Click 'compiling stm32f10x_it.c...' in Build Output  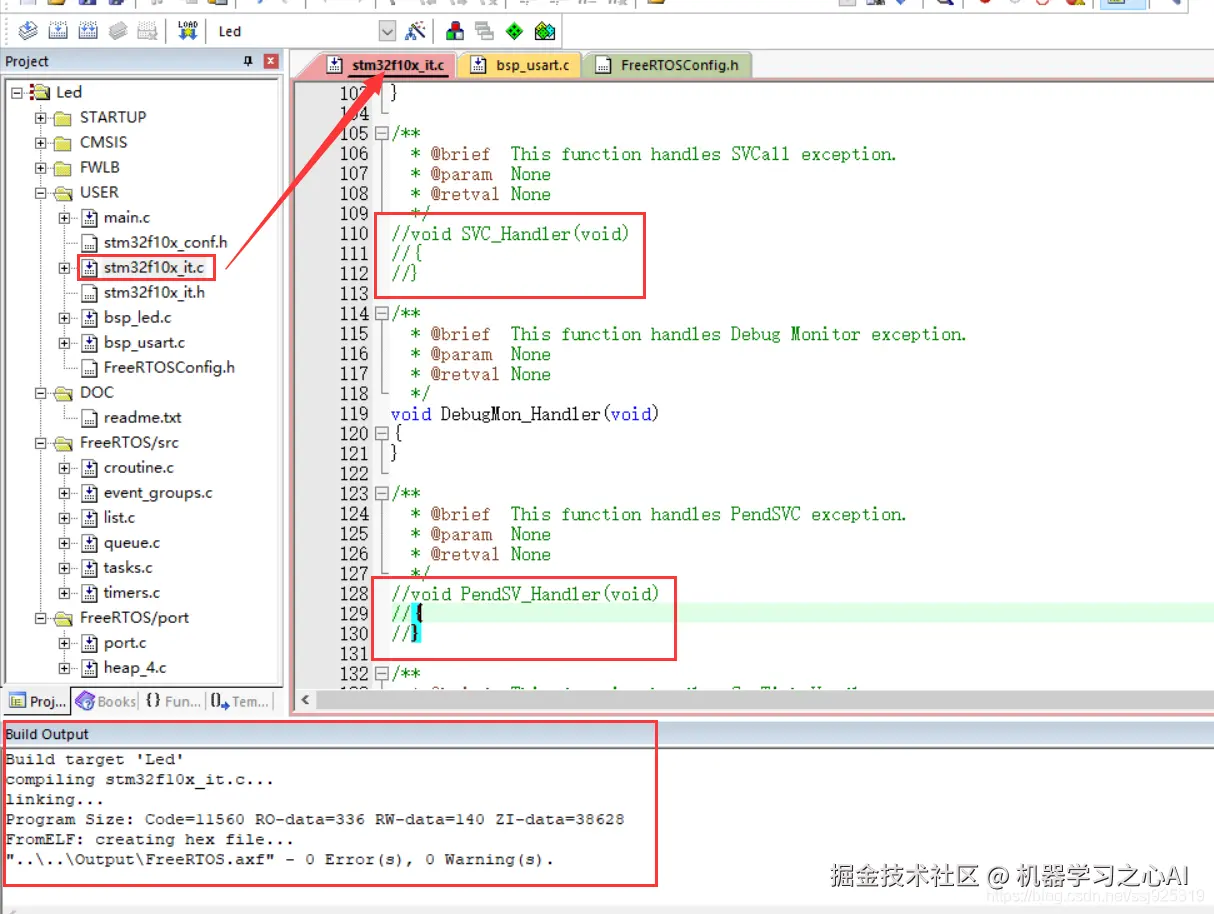click(x=139, y=779)
